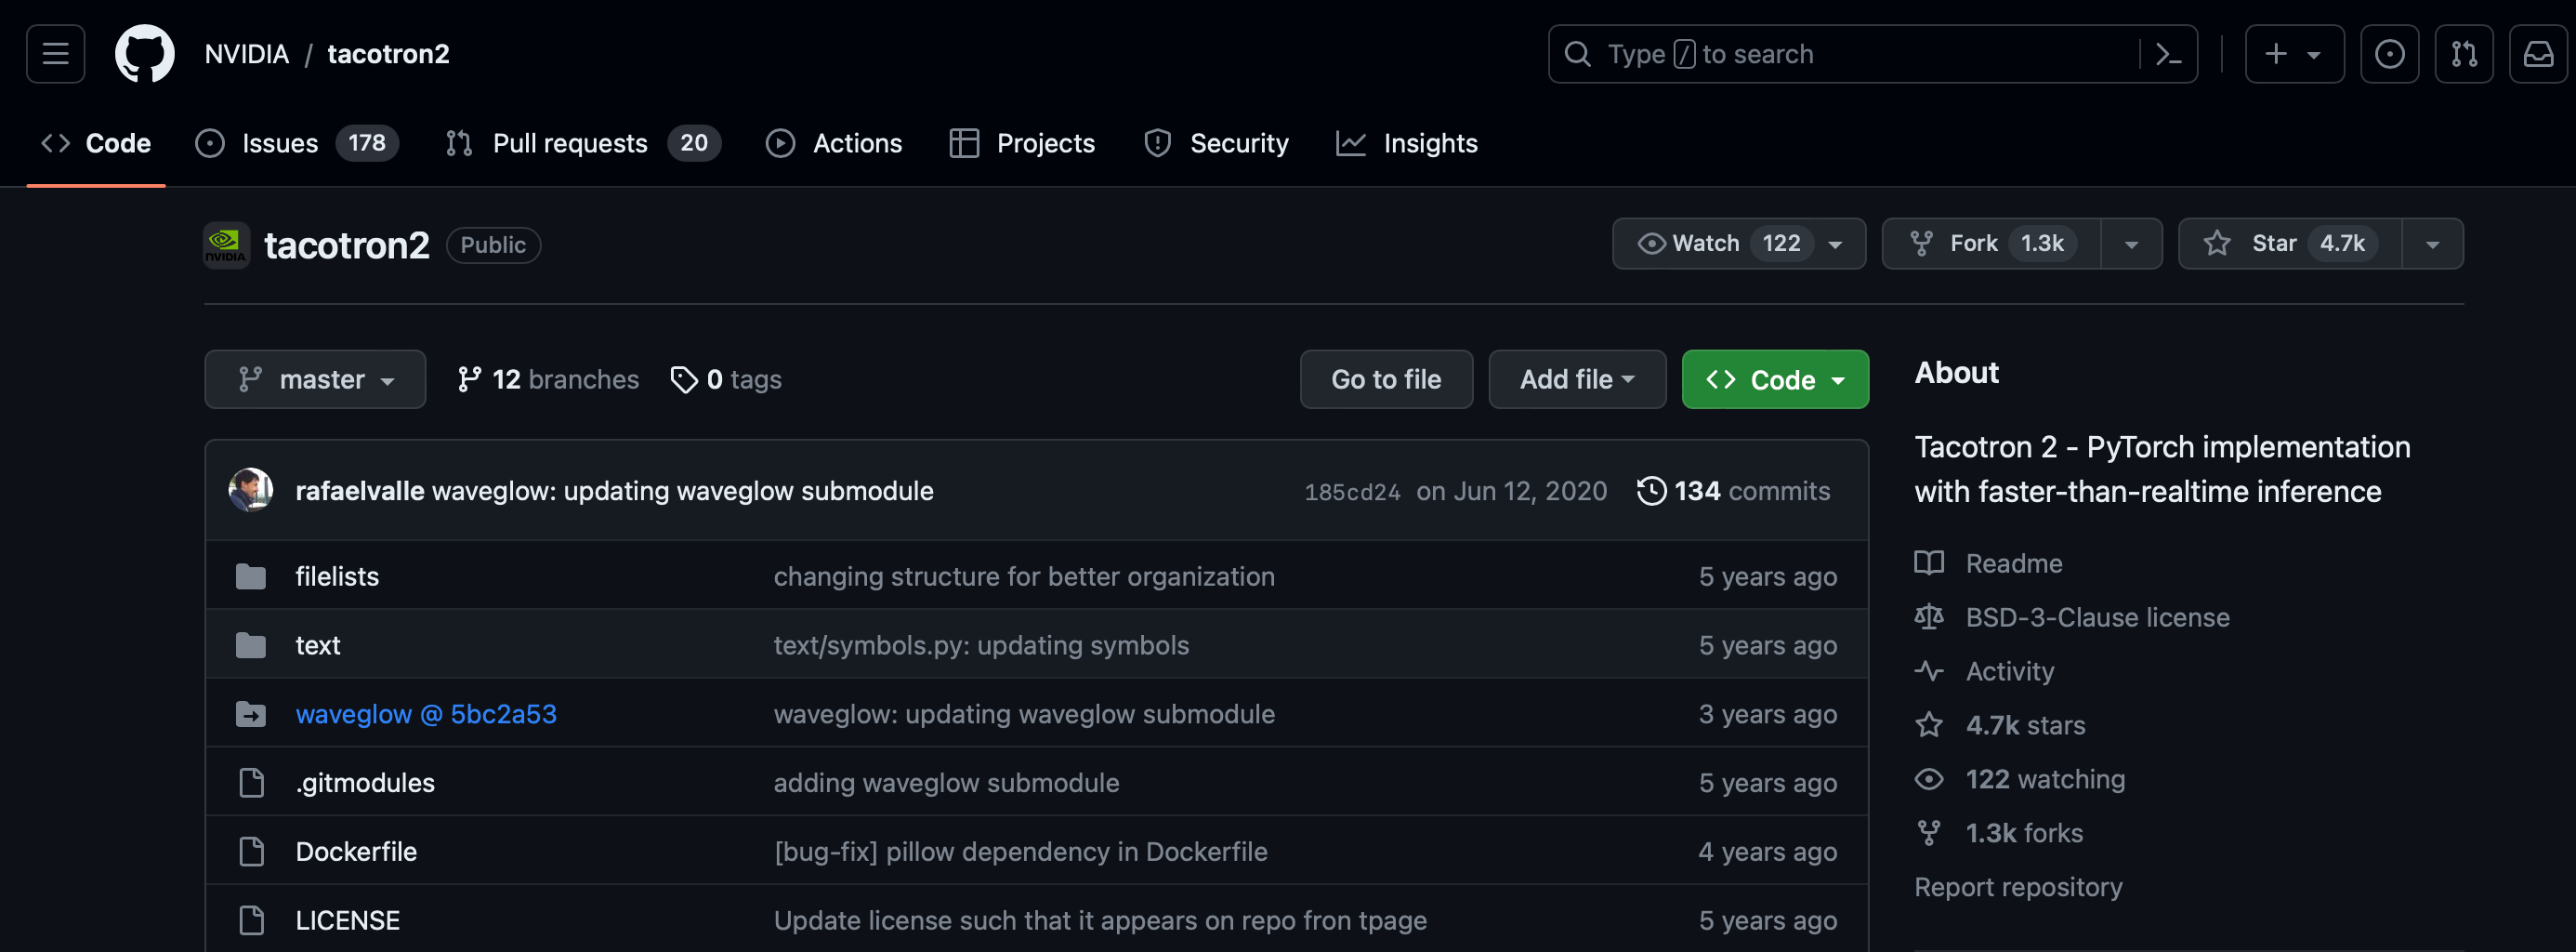2576x952 pixels.
Task: Open the Pull requests tab
Action: tap(583, 144)
